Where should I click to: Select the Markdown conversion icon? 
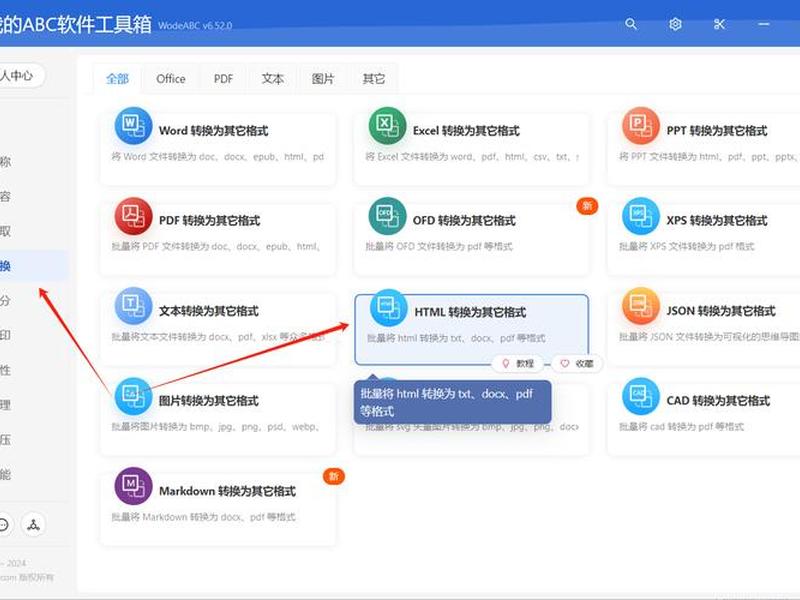(x=133, y=486)
